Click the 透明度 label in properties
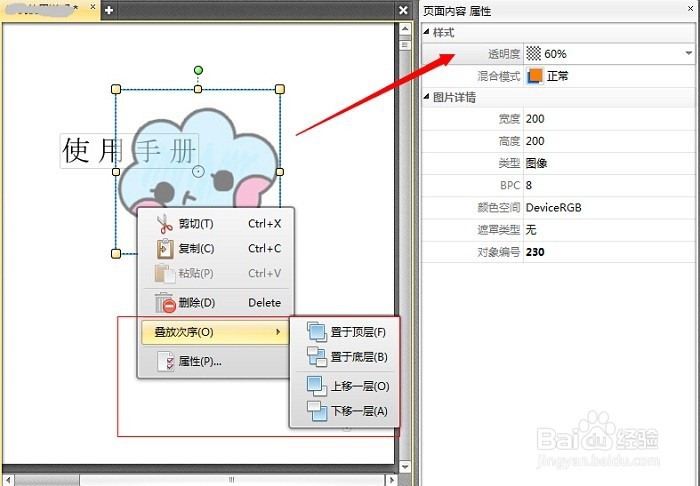The width and height of the screenshot is (700, 486). [504, 54]
